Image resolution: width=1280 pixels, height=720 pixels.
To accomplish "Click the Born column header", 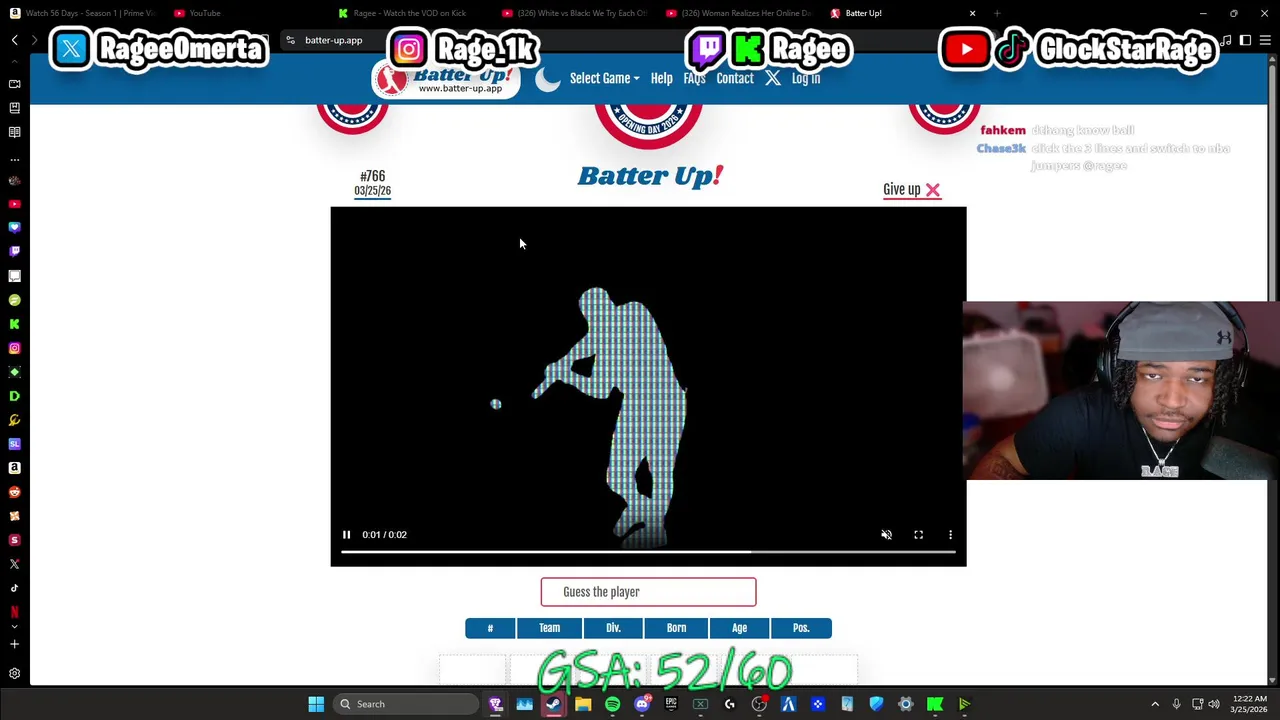I will 676,628.
